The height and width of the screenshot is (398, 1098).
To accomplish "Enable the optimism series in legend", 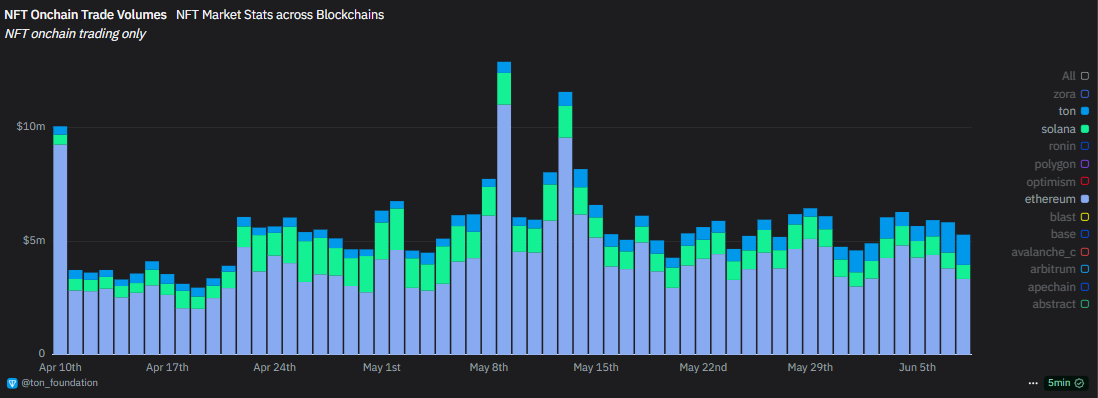I will click(1085, 181).
